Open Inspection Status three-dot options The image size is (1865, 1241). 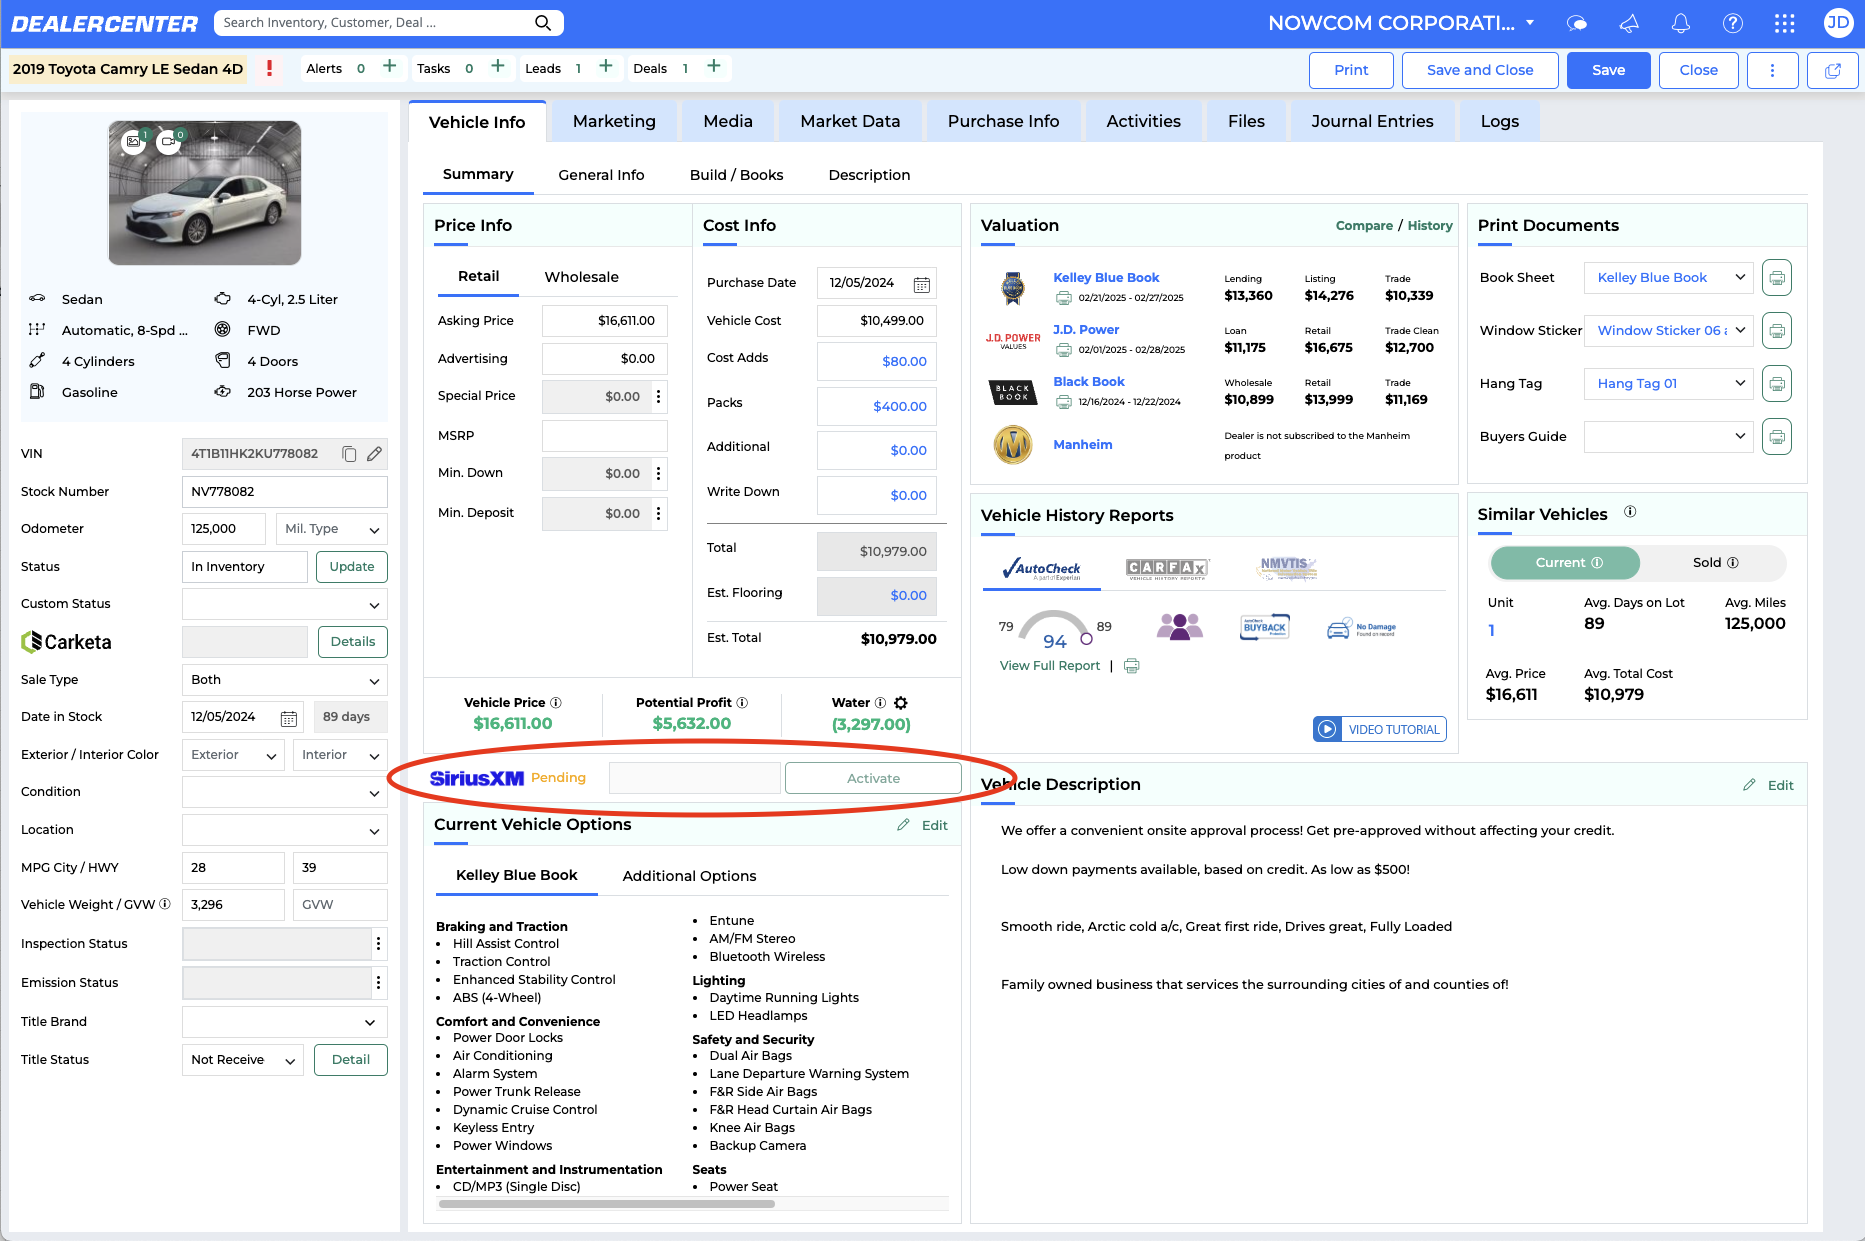pos(378,944)
